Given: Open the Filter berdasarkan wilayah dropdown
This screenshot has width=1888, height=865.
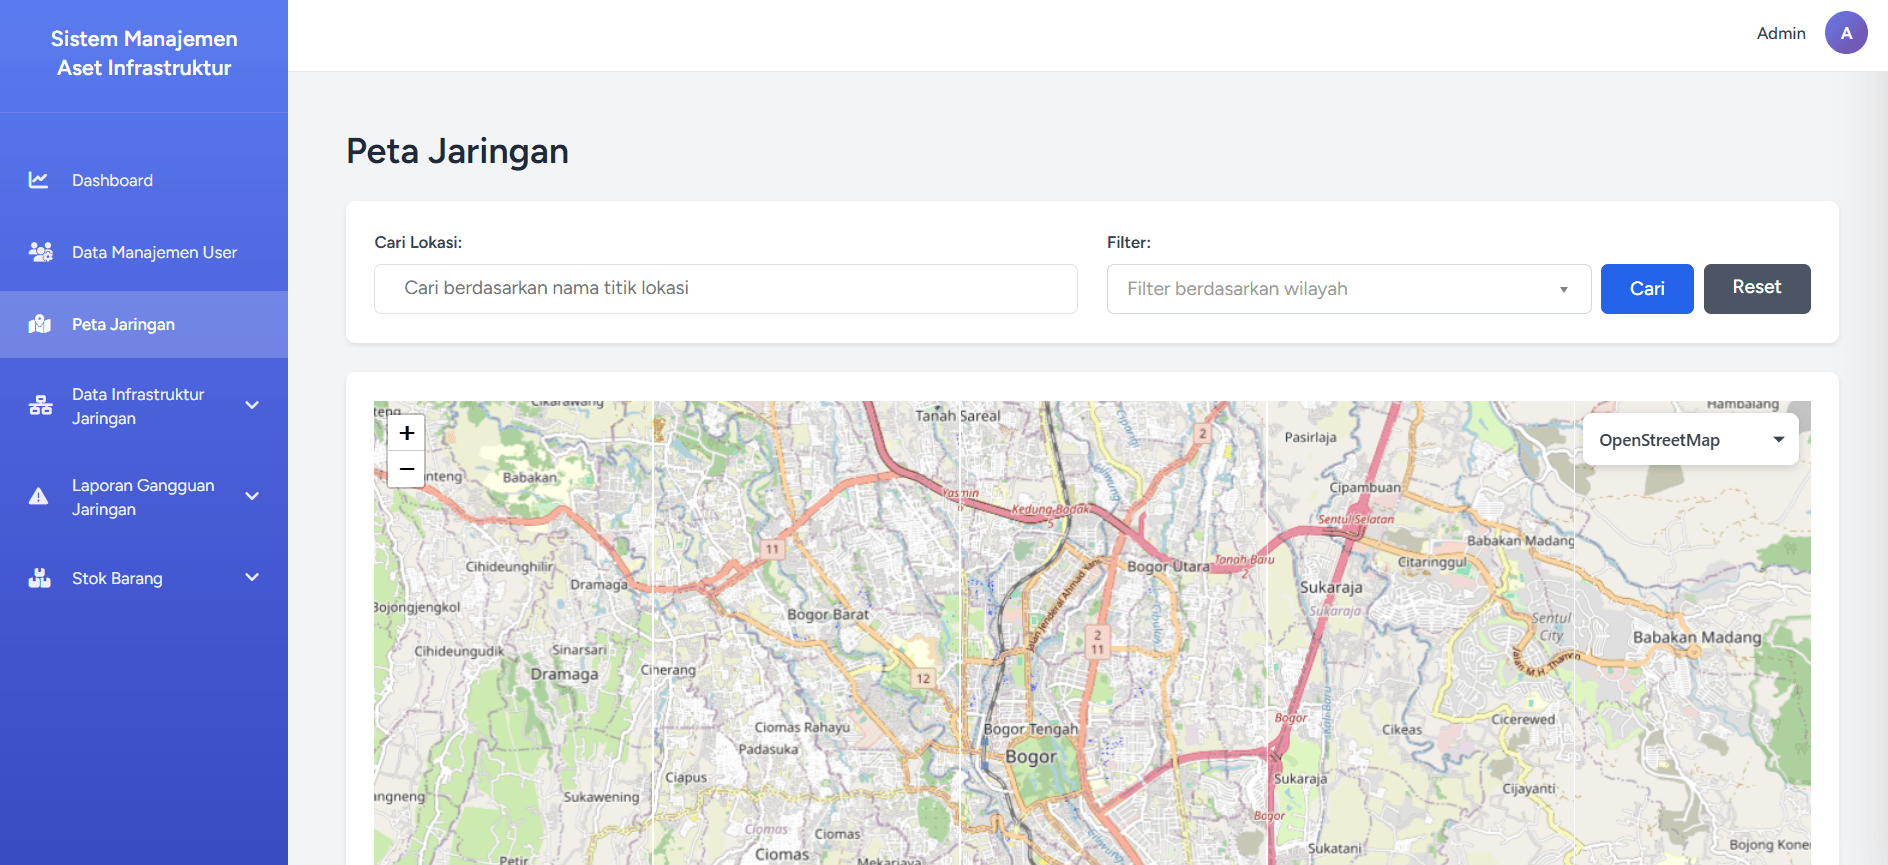Looking at the screenshot, I should coord(1348,289).
